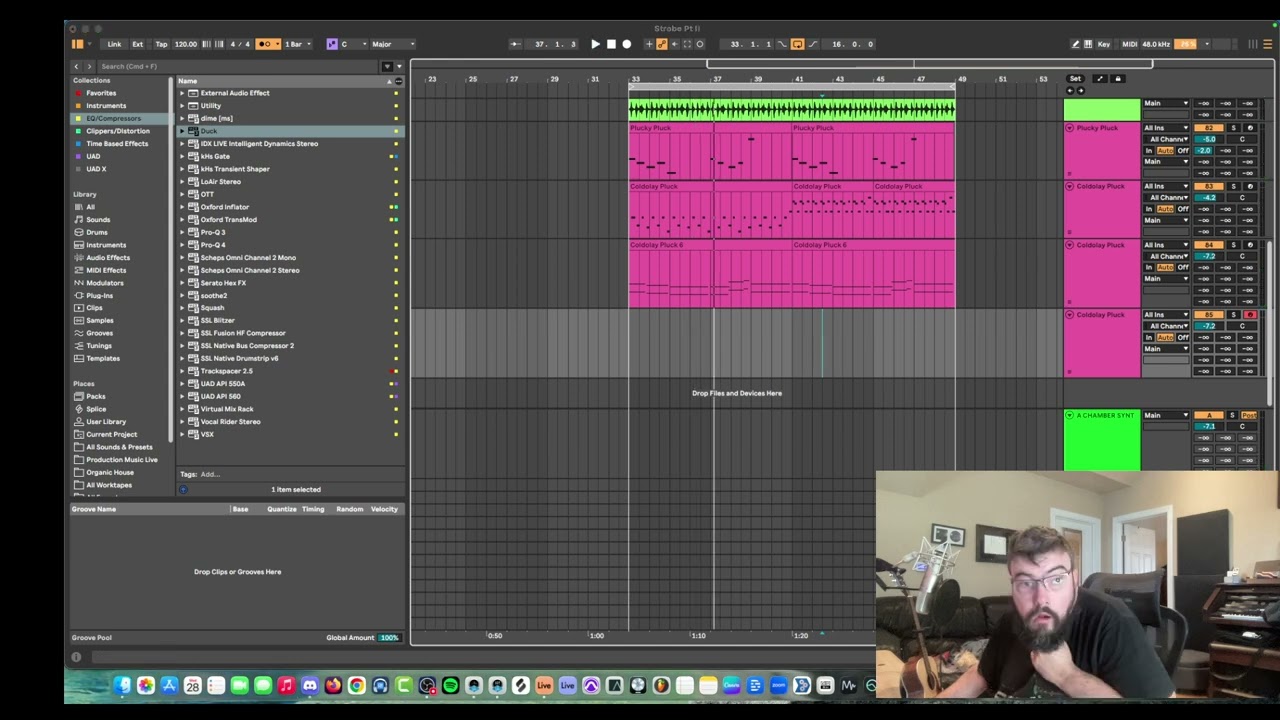Toggle the Session Record circle button
This screenshot has height=720, width=1280.
tap(700, 44)
